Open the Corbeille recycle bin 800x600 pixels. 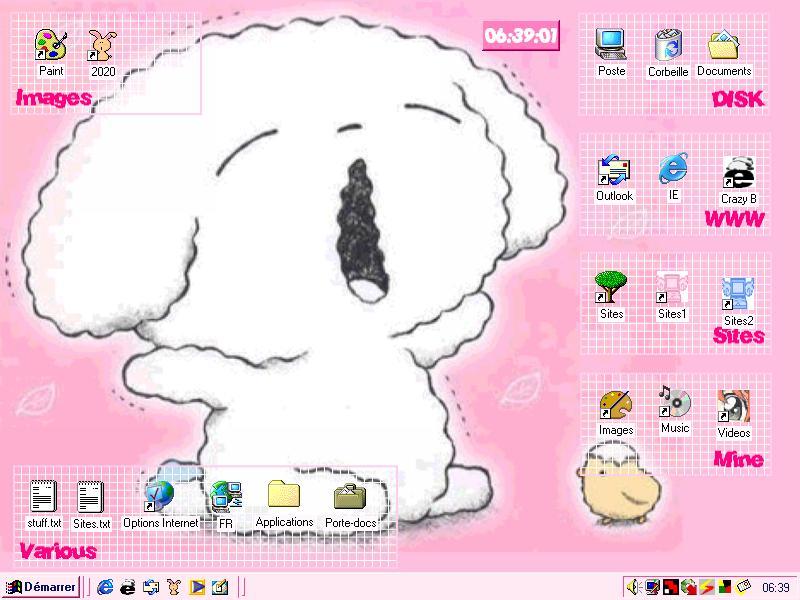(668, 44)
